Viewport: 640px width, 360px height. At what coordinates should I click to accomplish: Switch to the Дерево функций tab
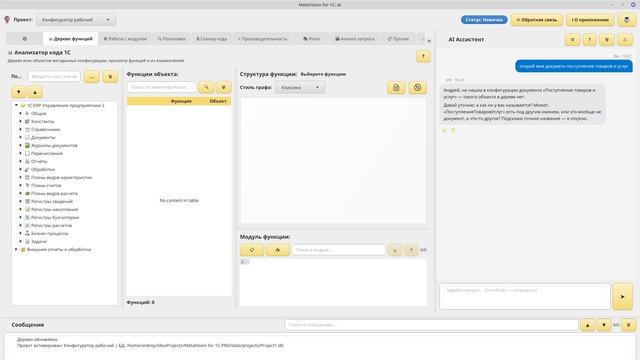(x=71, y=39)
